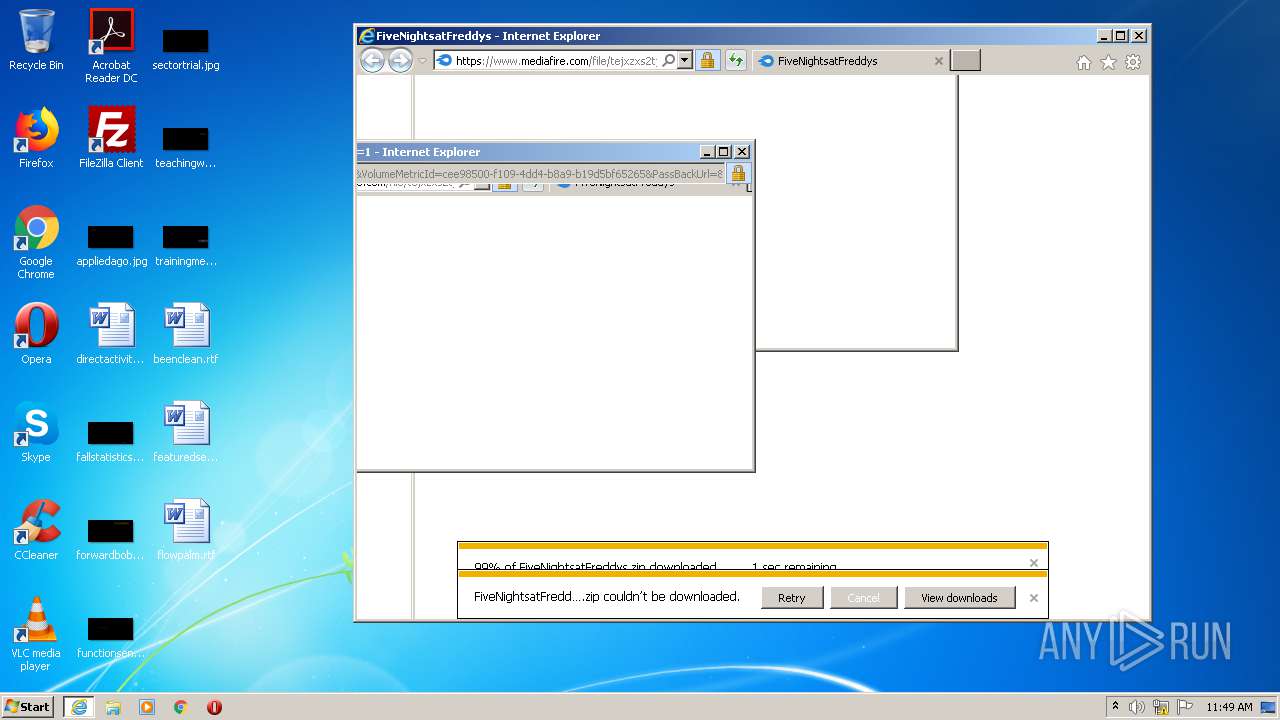Image resolution: width=1280 pixels, height=720 pixels.
Task: Open Windows Explorer from taskbar
Action: tap(113, 706)
